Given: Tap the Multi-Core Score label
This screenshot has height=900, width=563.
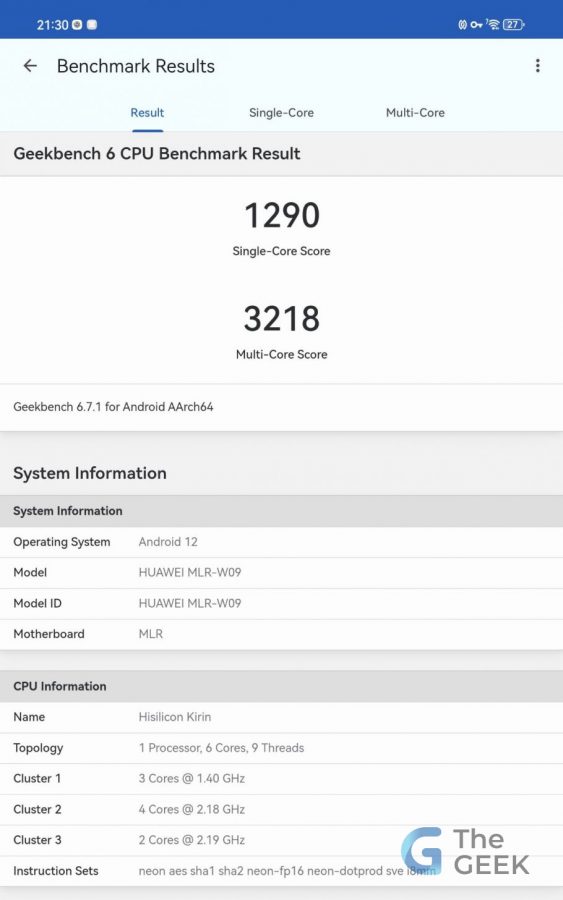Looking at the screenshot, I should pyautogui.click(x=281, y=355).
